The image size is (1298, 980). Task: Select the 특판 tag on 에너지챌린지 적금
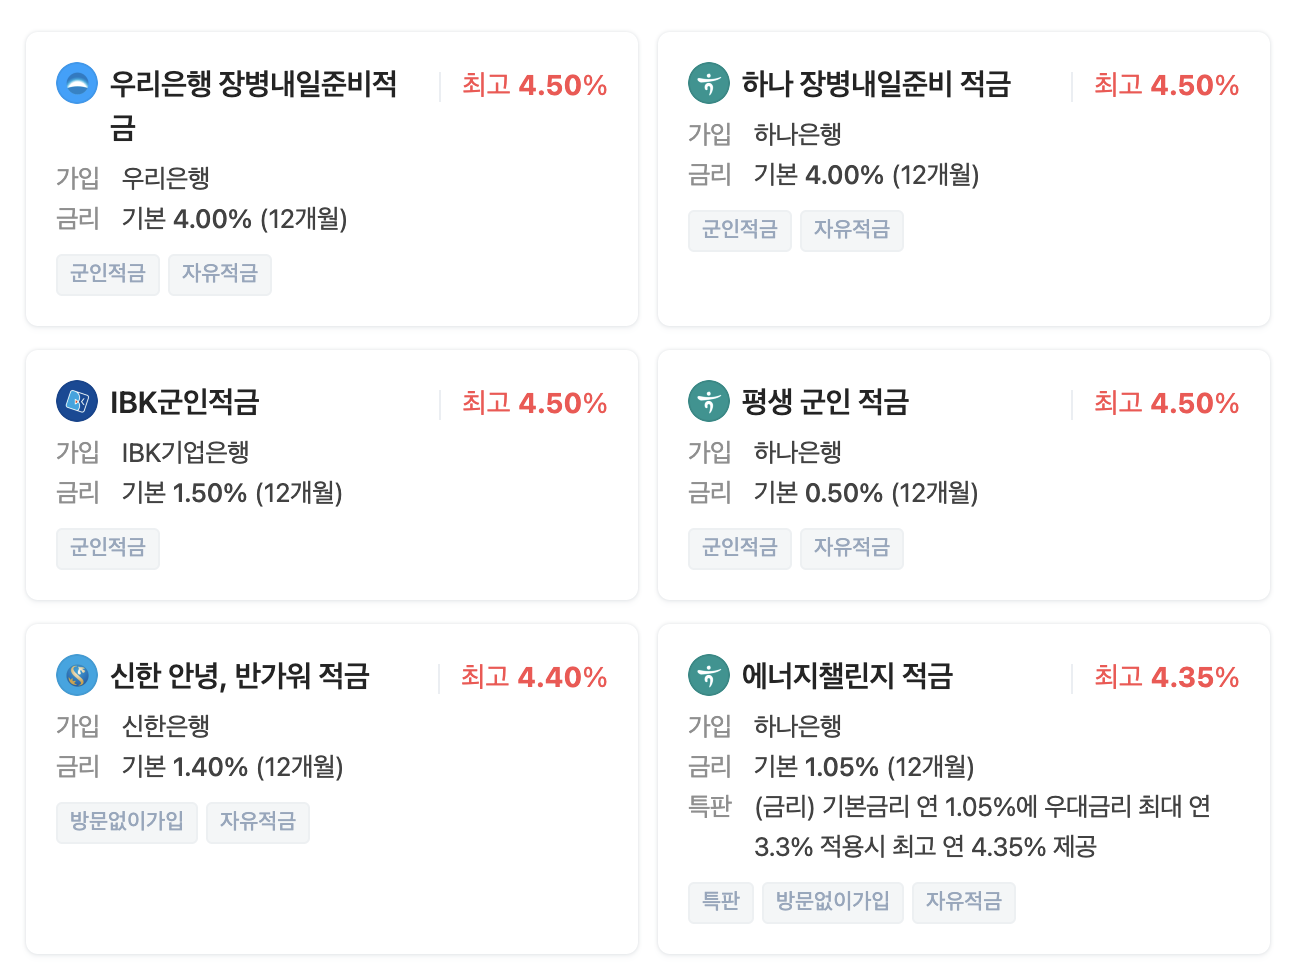click(720, 901)
